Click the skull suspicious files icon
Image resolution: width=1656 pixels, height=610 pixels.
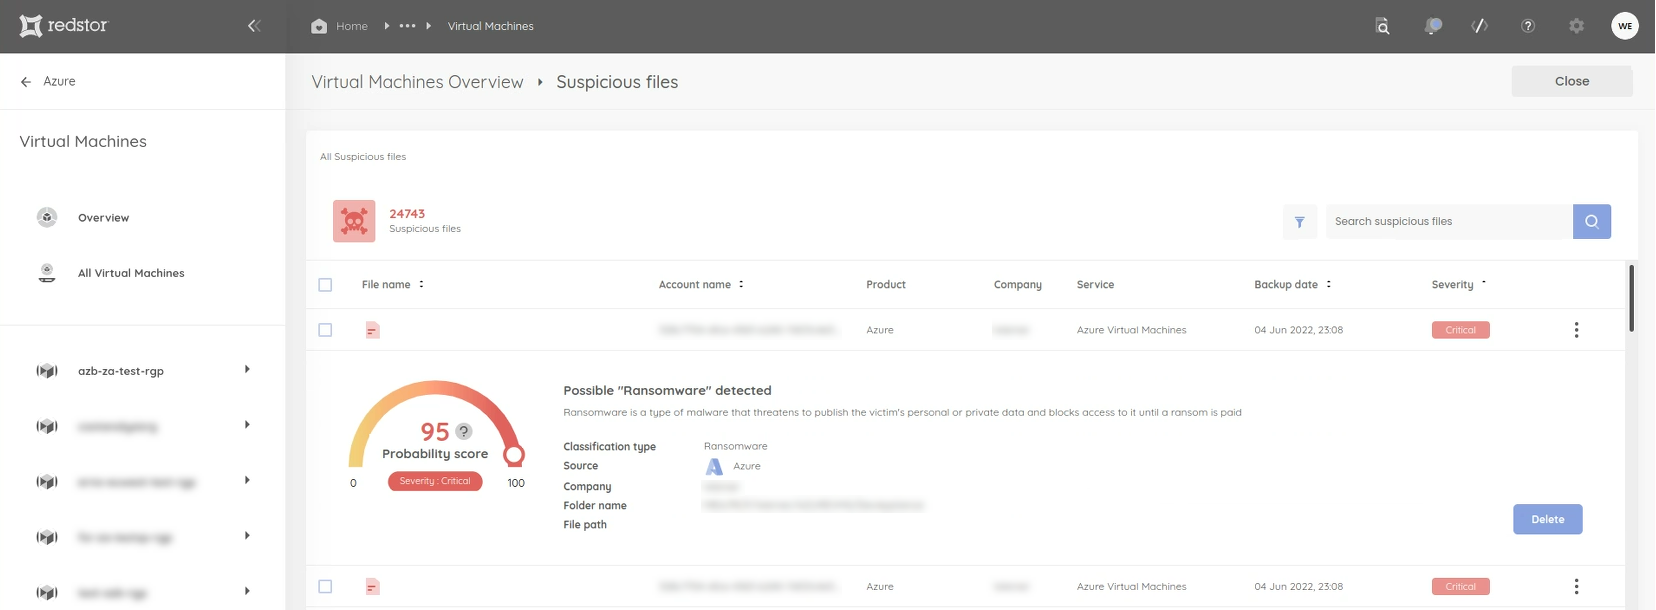354,221
